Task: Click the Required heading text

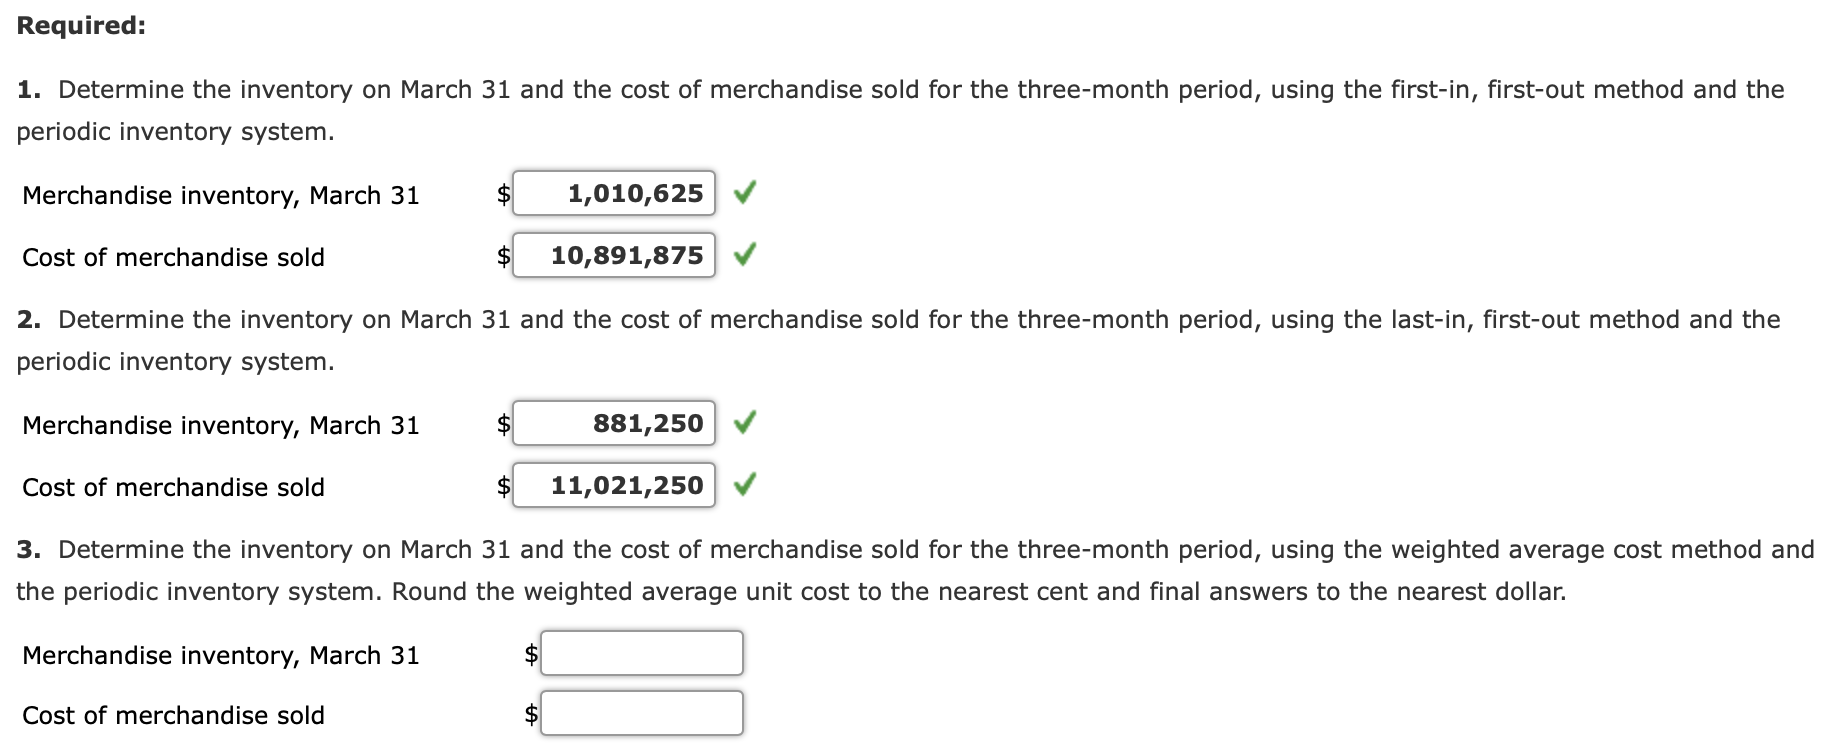Action: point(82,26)
